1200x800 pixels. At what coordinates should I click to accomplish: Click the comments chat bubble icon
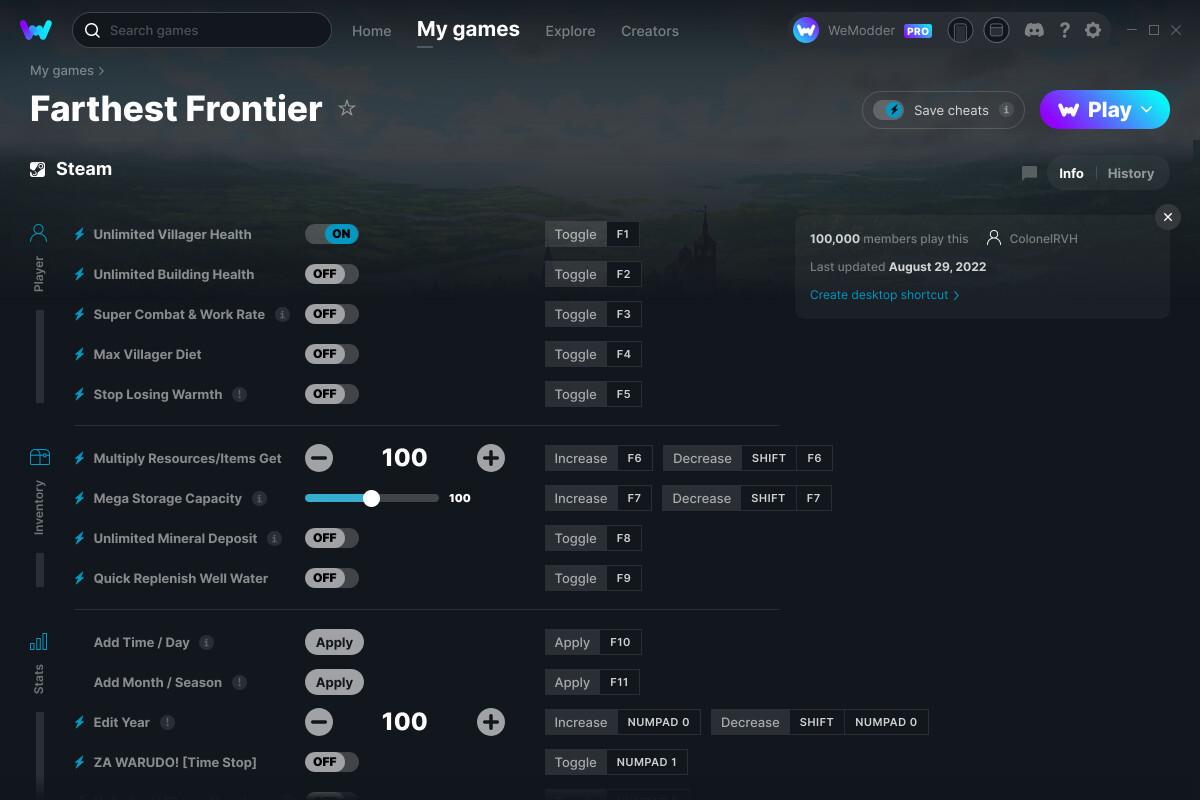tap(1029, 173)
